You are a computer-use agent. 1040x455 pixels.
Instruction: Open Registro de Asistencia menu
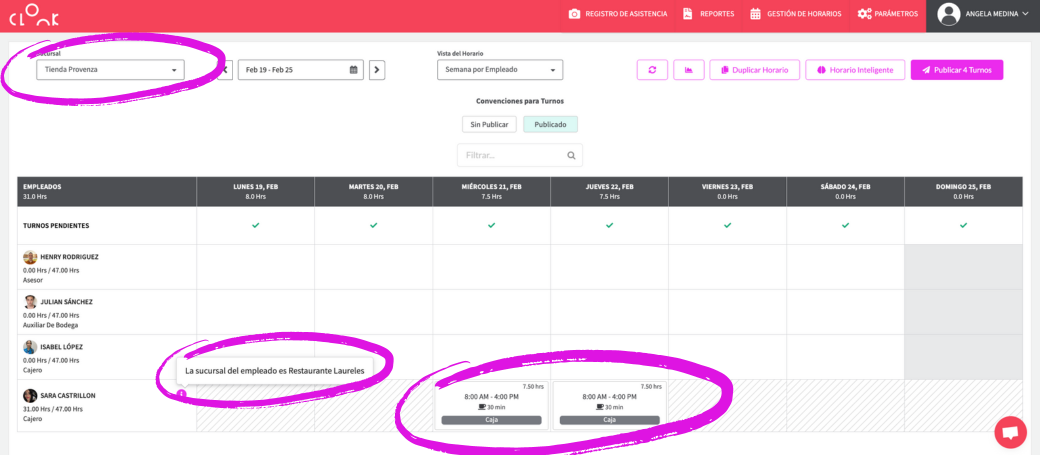coord(617,14)
